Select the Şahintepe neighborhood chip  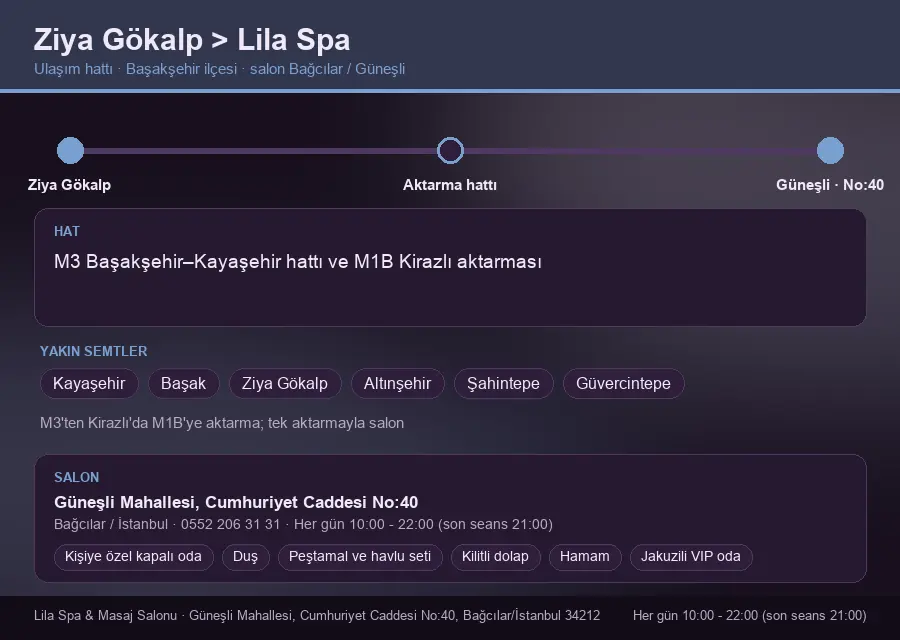tap(503, 383)
